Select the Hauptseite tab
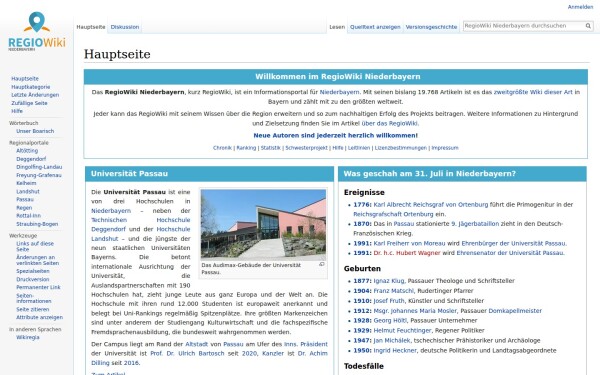This screenshot has width=600, height=375. click(x=91, y=27)
